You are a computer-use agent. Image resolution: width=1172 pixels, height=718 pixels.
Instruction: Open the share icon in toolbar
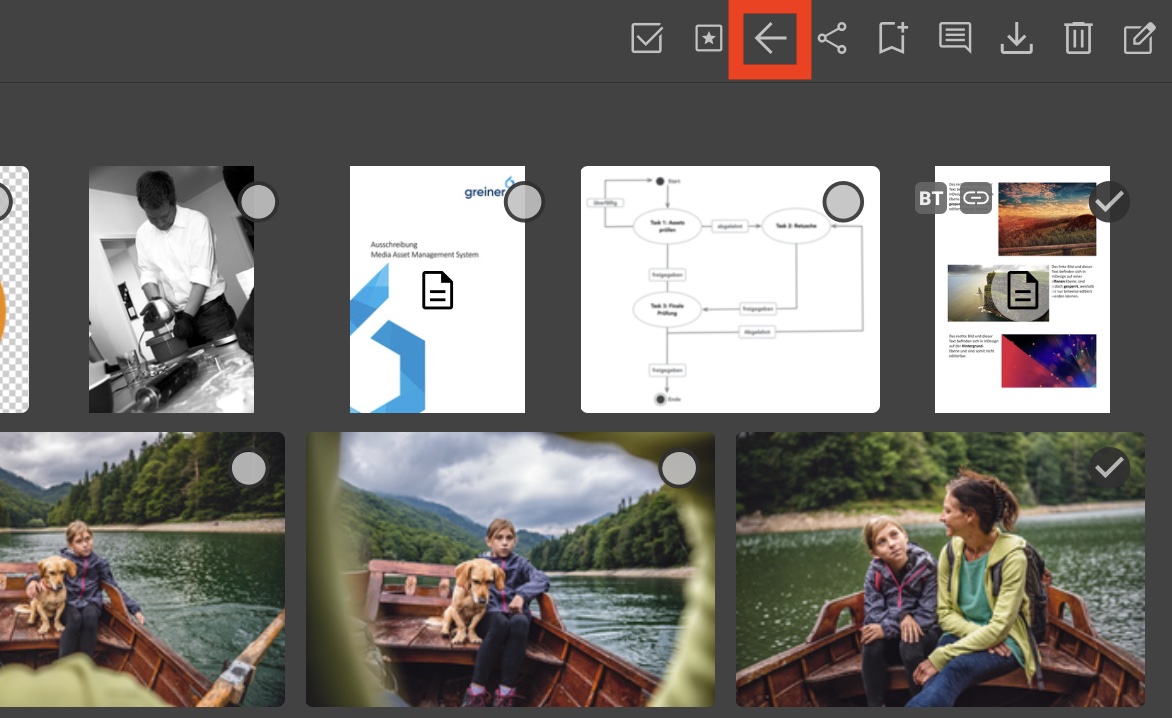coord(832,39)
